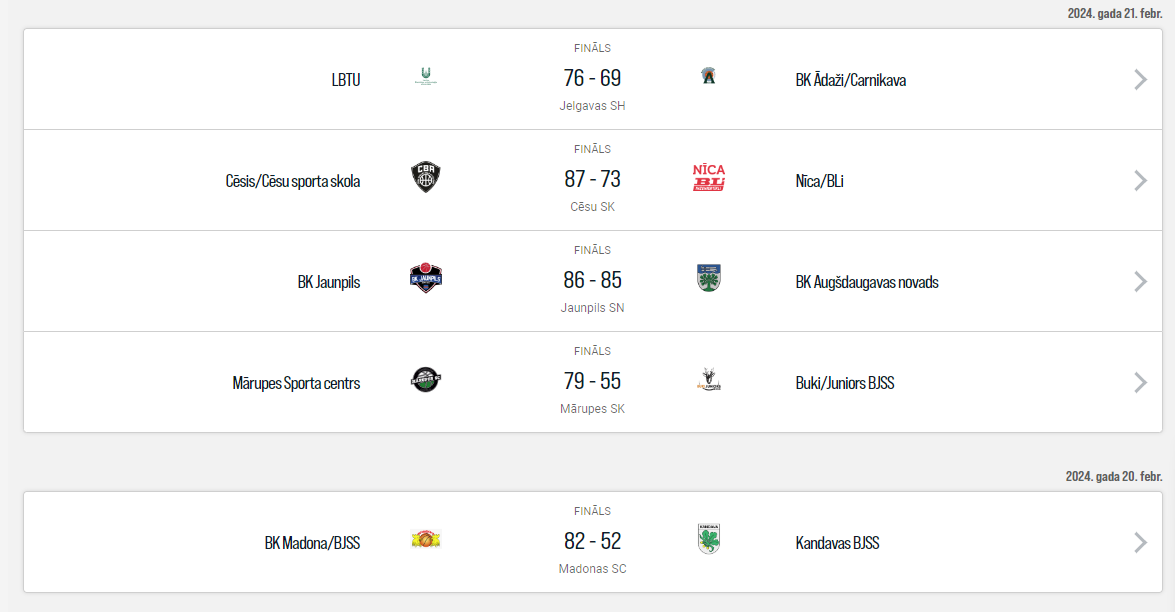Expand the Madona vs Kandavas game chevron

click(x=1140, y=543)
